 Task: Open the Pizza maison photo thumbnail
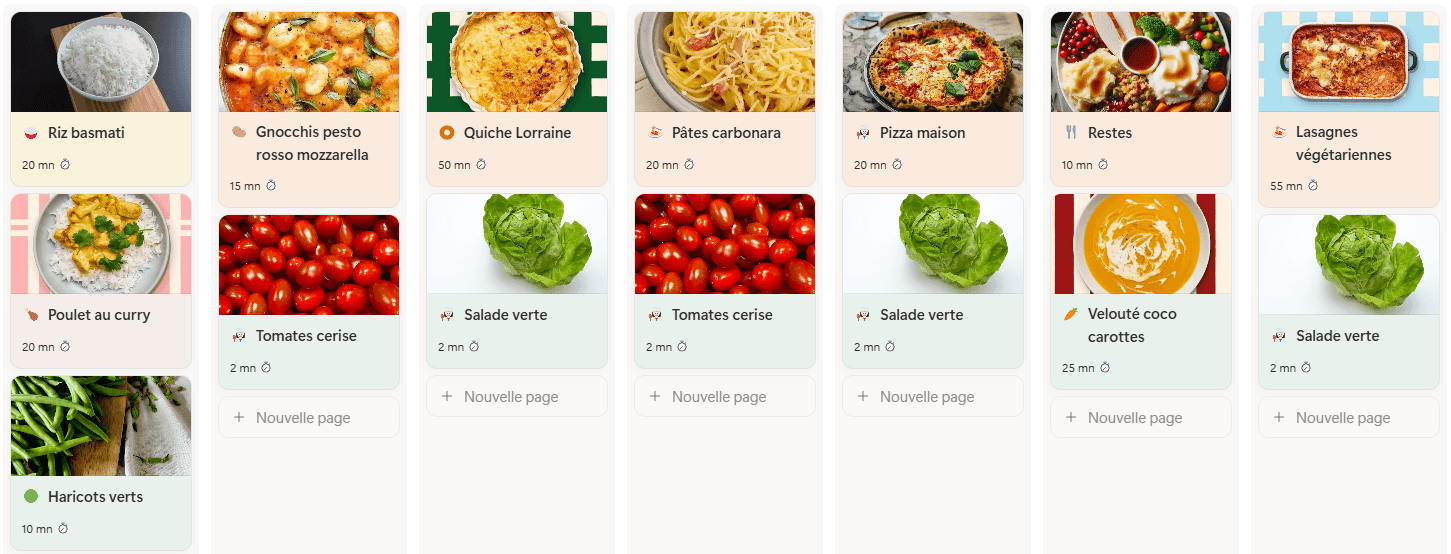pyautogui.click(x=933, y=62)
